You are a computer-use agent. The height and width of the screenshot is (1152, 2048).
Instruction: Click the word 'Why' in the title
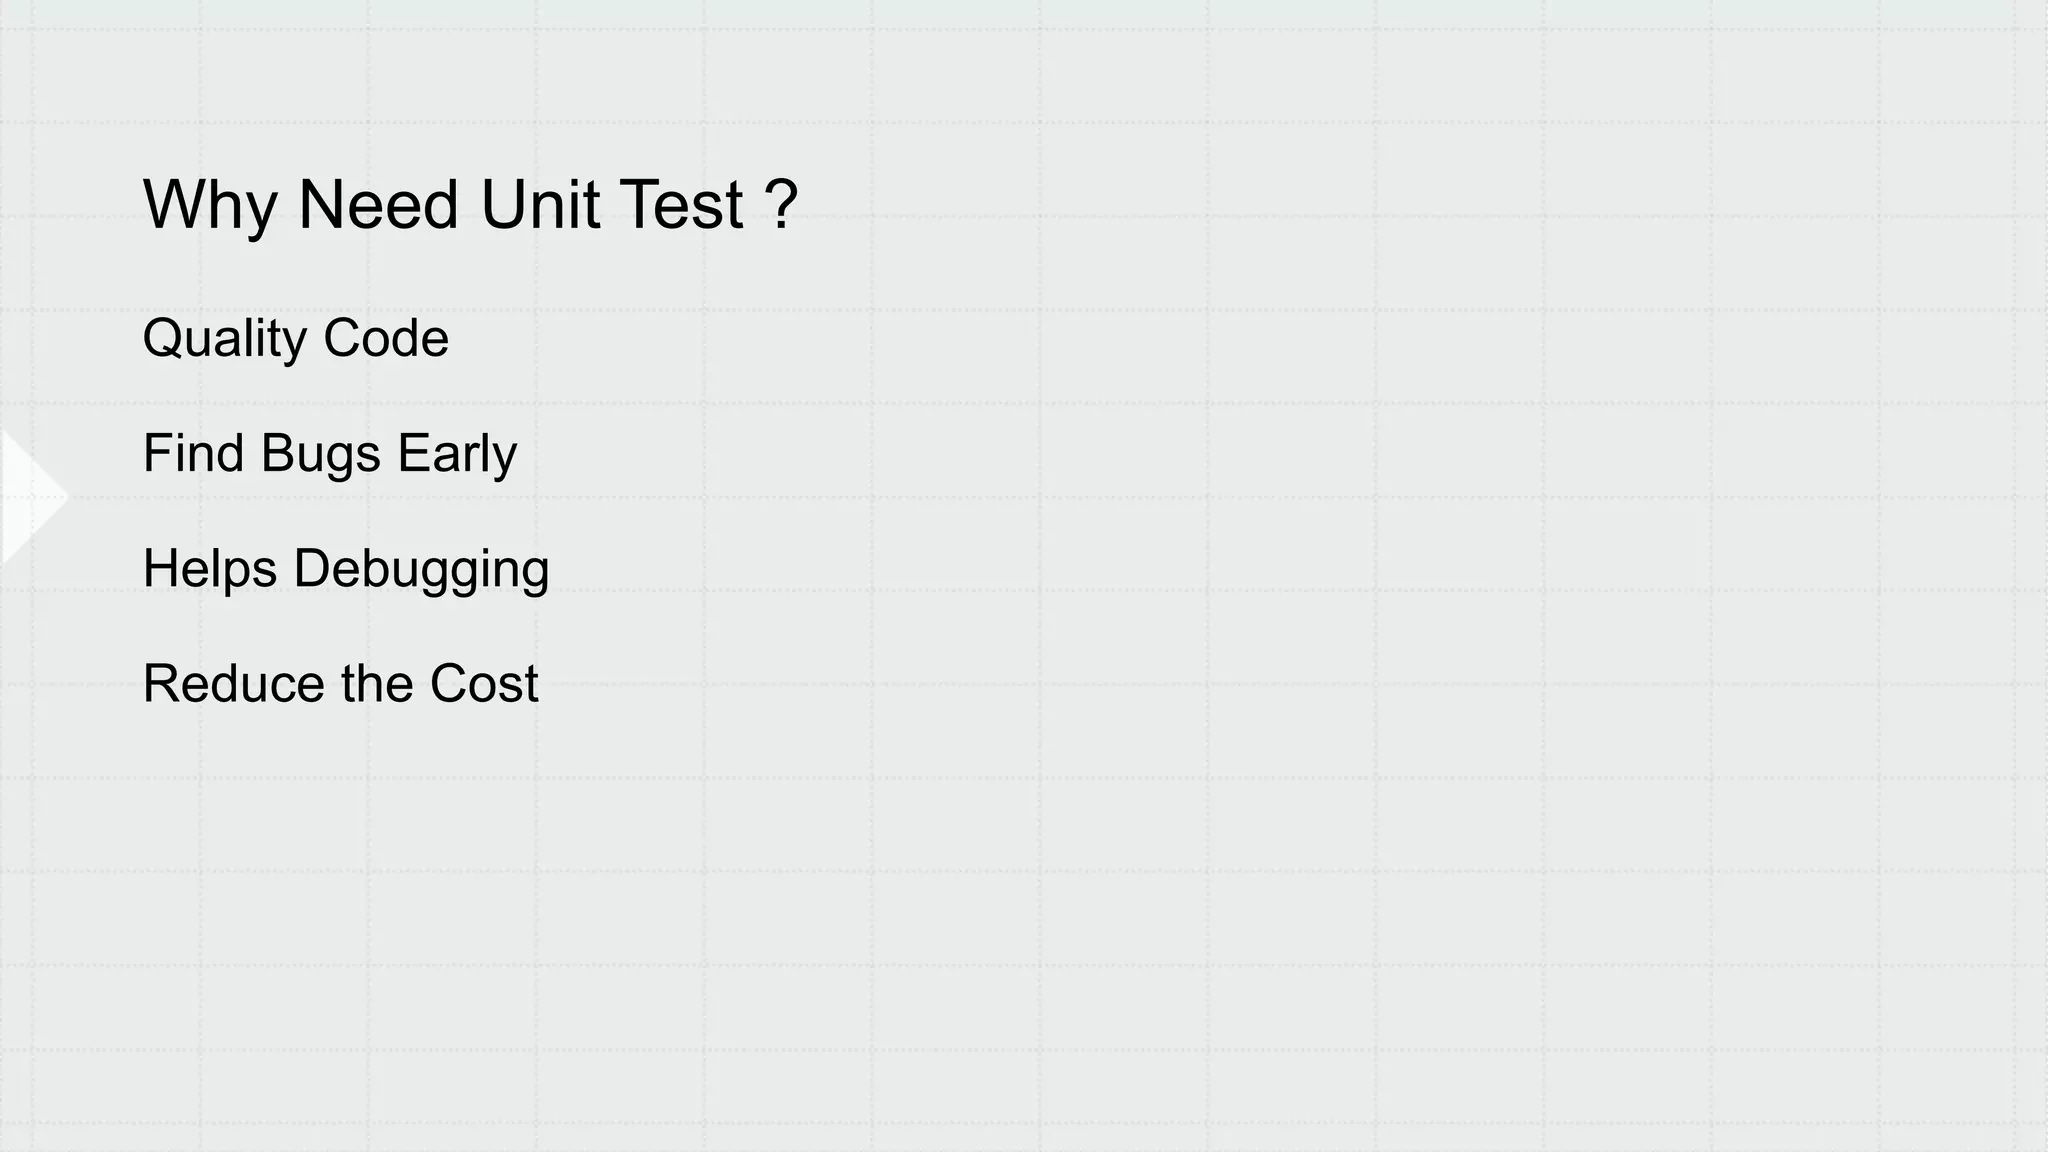[x=210, y=205]
